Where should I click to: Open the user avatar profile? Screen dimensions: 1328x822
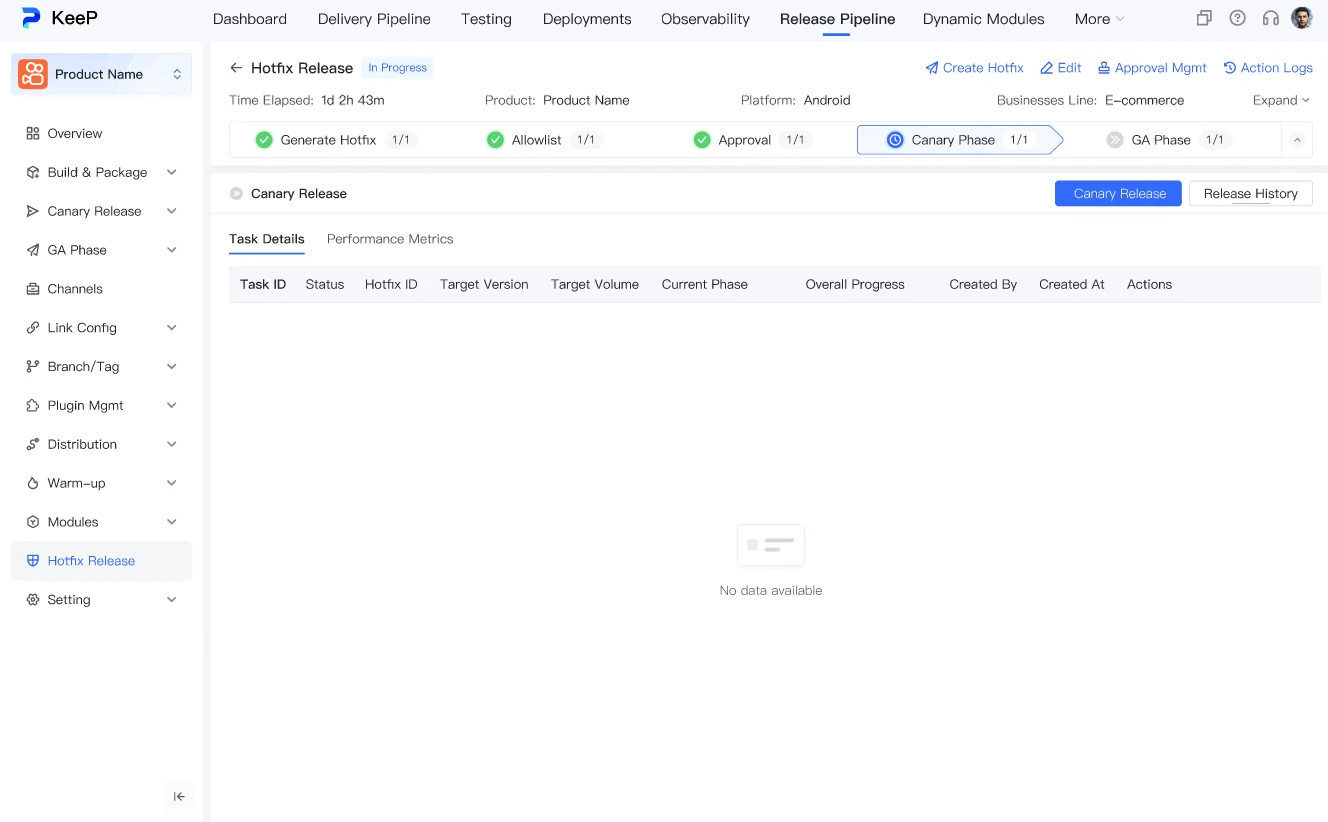[x=1302, y=18]
